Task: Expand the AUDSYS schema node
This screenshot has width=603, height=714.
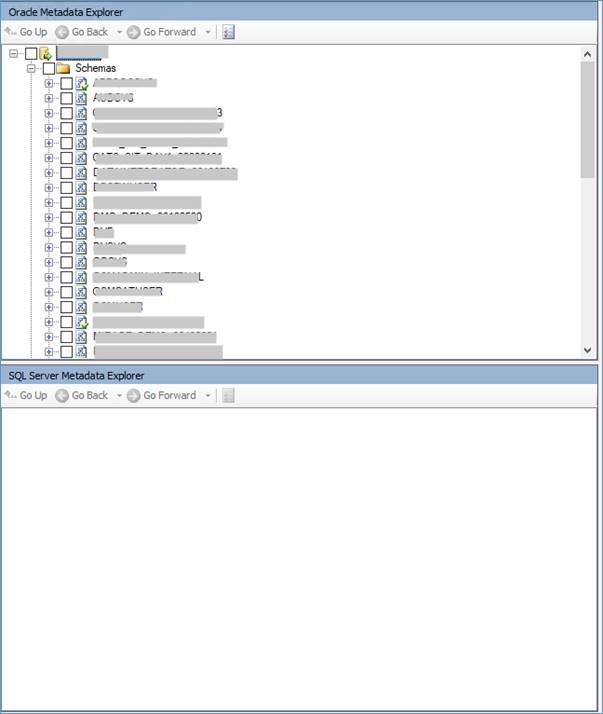Action: 49,98
